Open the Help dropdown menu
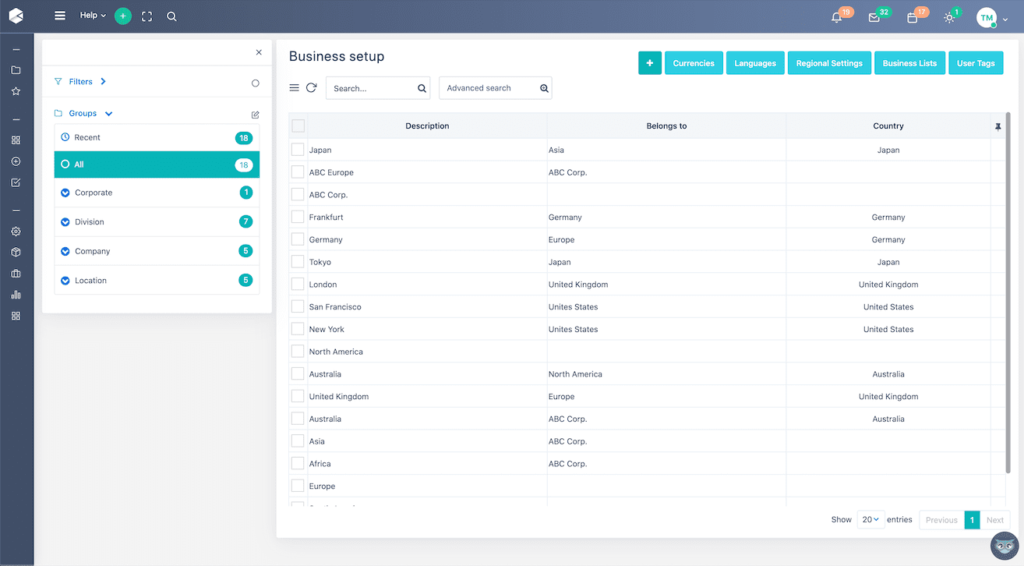1024x566 pixels. tap(93, 15)
